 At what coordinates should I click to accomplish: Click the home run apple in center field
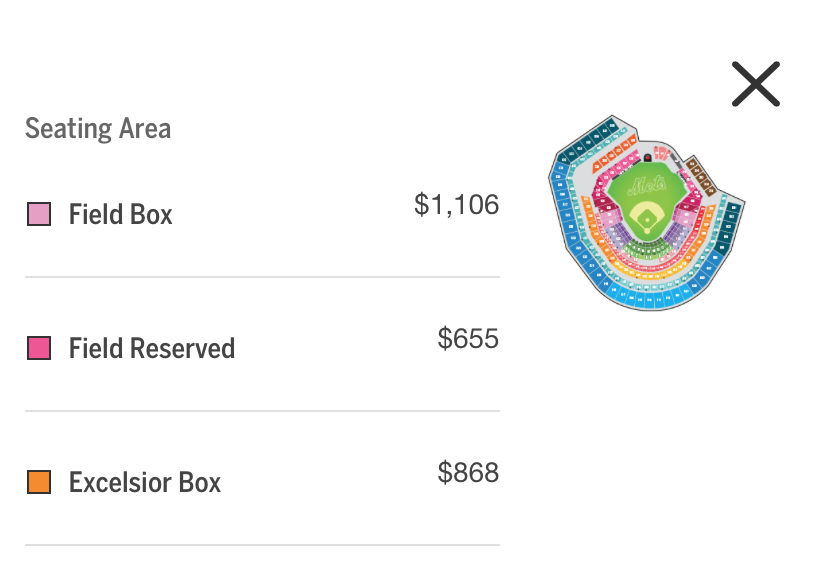pyautogui.click(x=648, y=158)
